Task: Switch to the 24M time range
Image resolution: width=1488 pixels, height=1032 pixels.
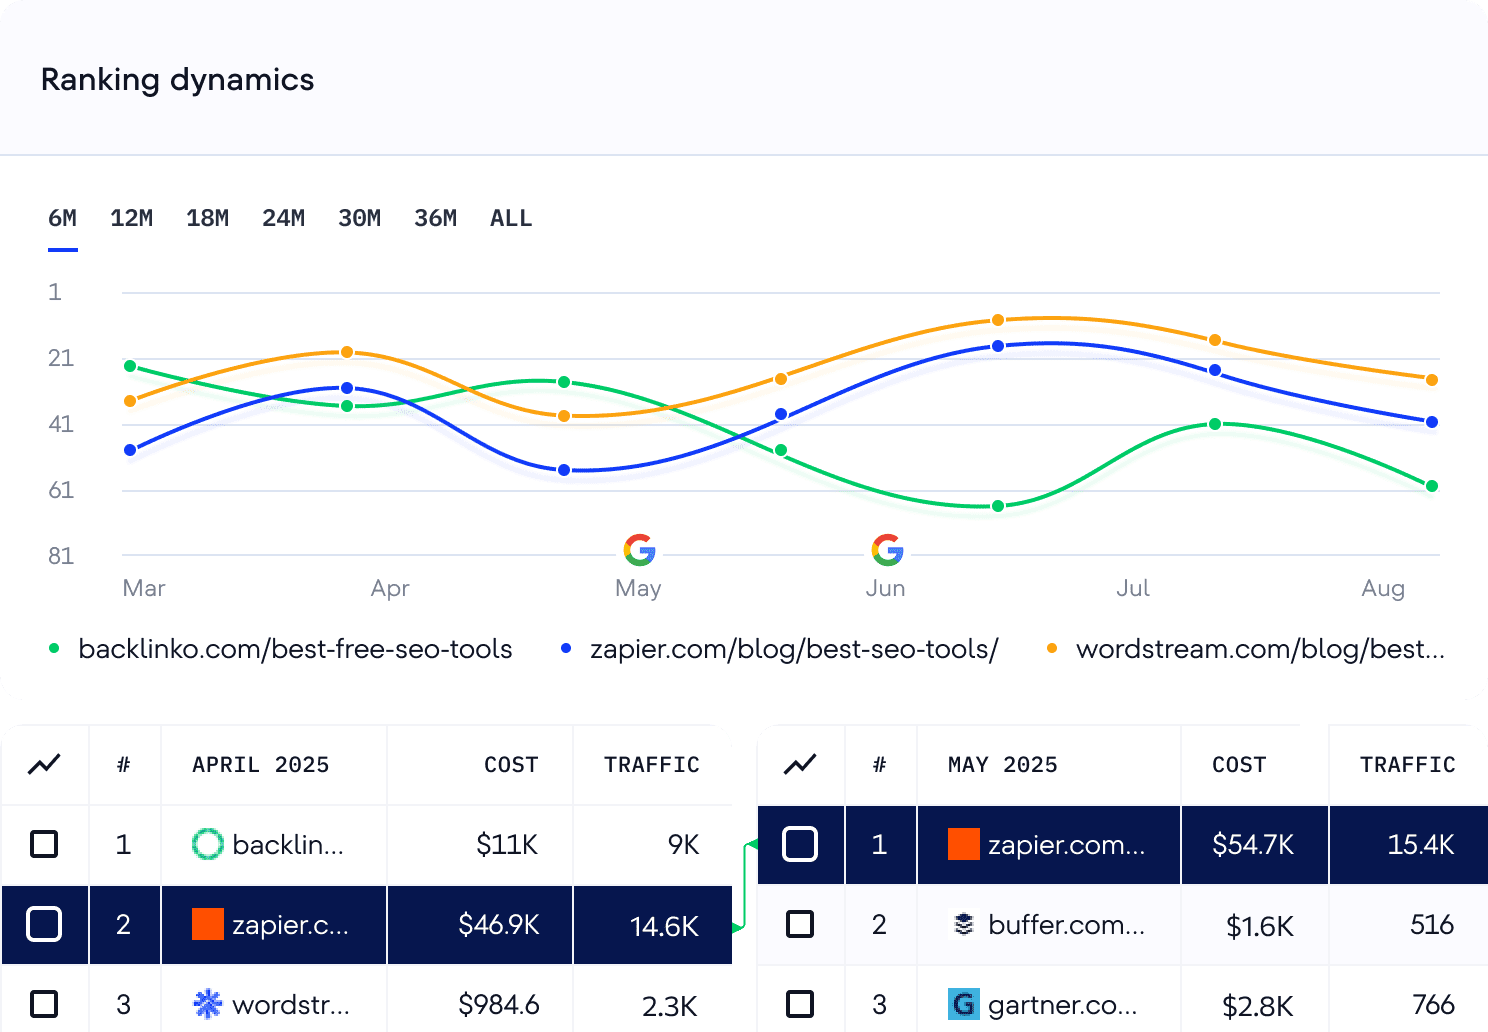Action: pos(283,218)
